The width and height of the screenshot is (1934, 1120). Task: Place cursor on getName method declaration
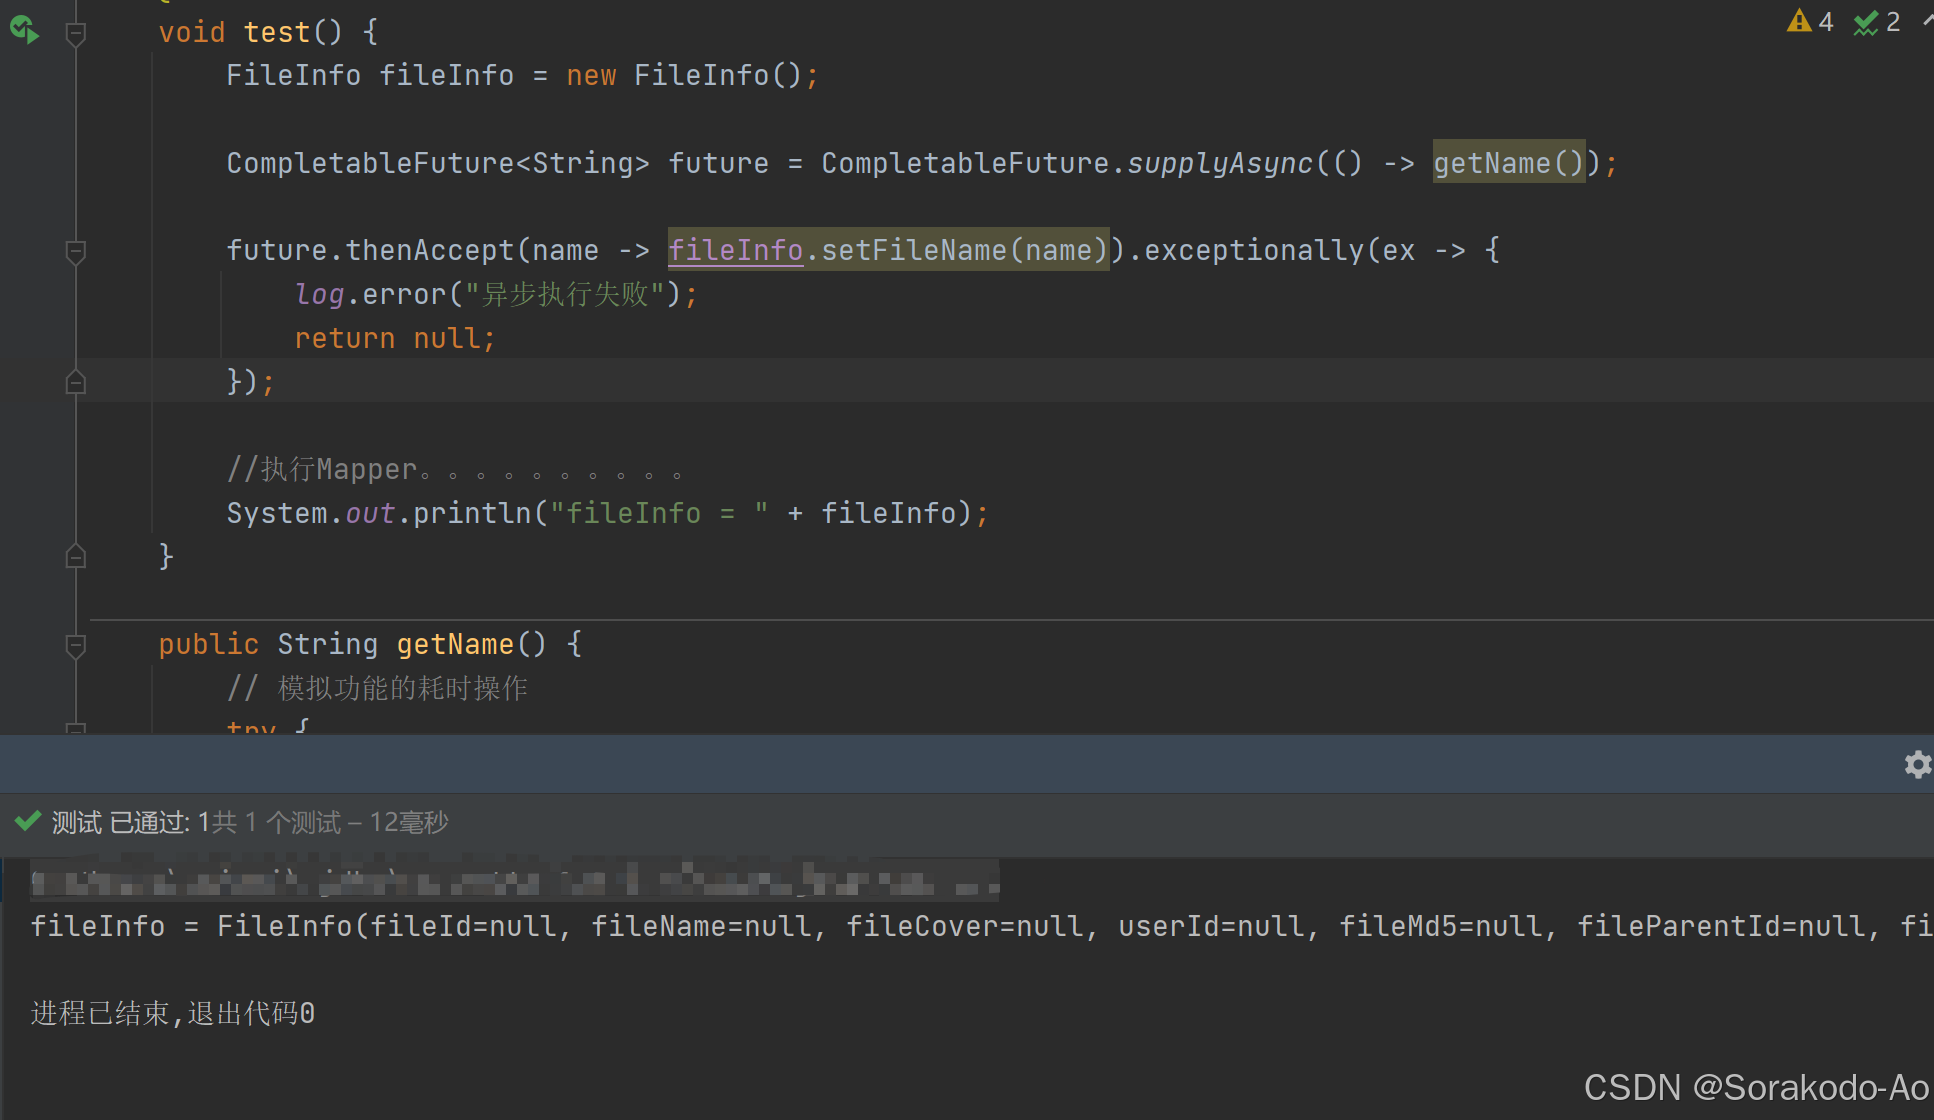pos(455,645)
